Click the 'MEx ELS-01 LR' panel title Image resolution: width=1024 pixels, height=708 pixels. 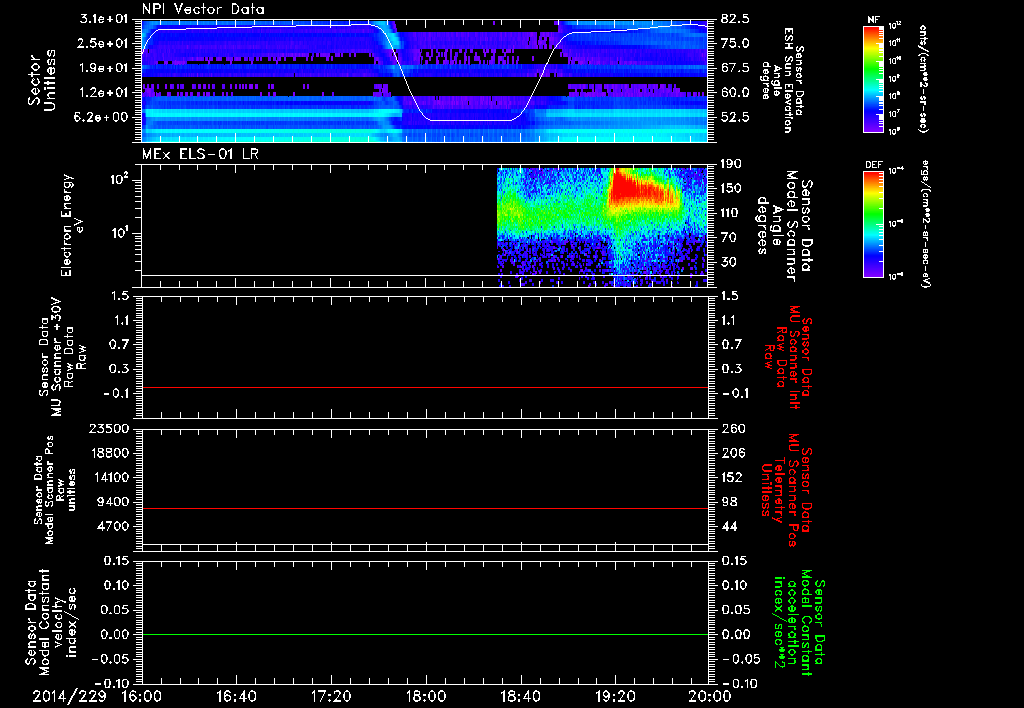click(x=200, y=154)
